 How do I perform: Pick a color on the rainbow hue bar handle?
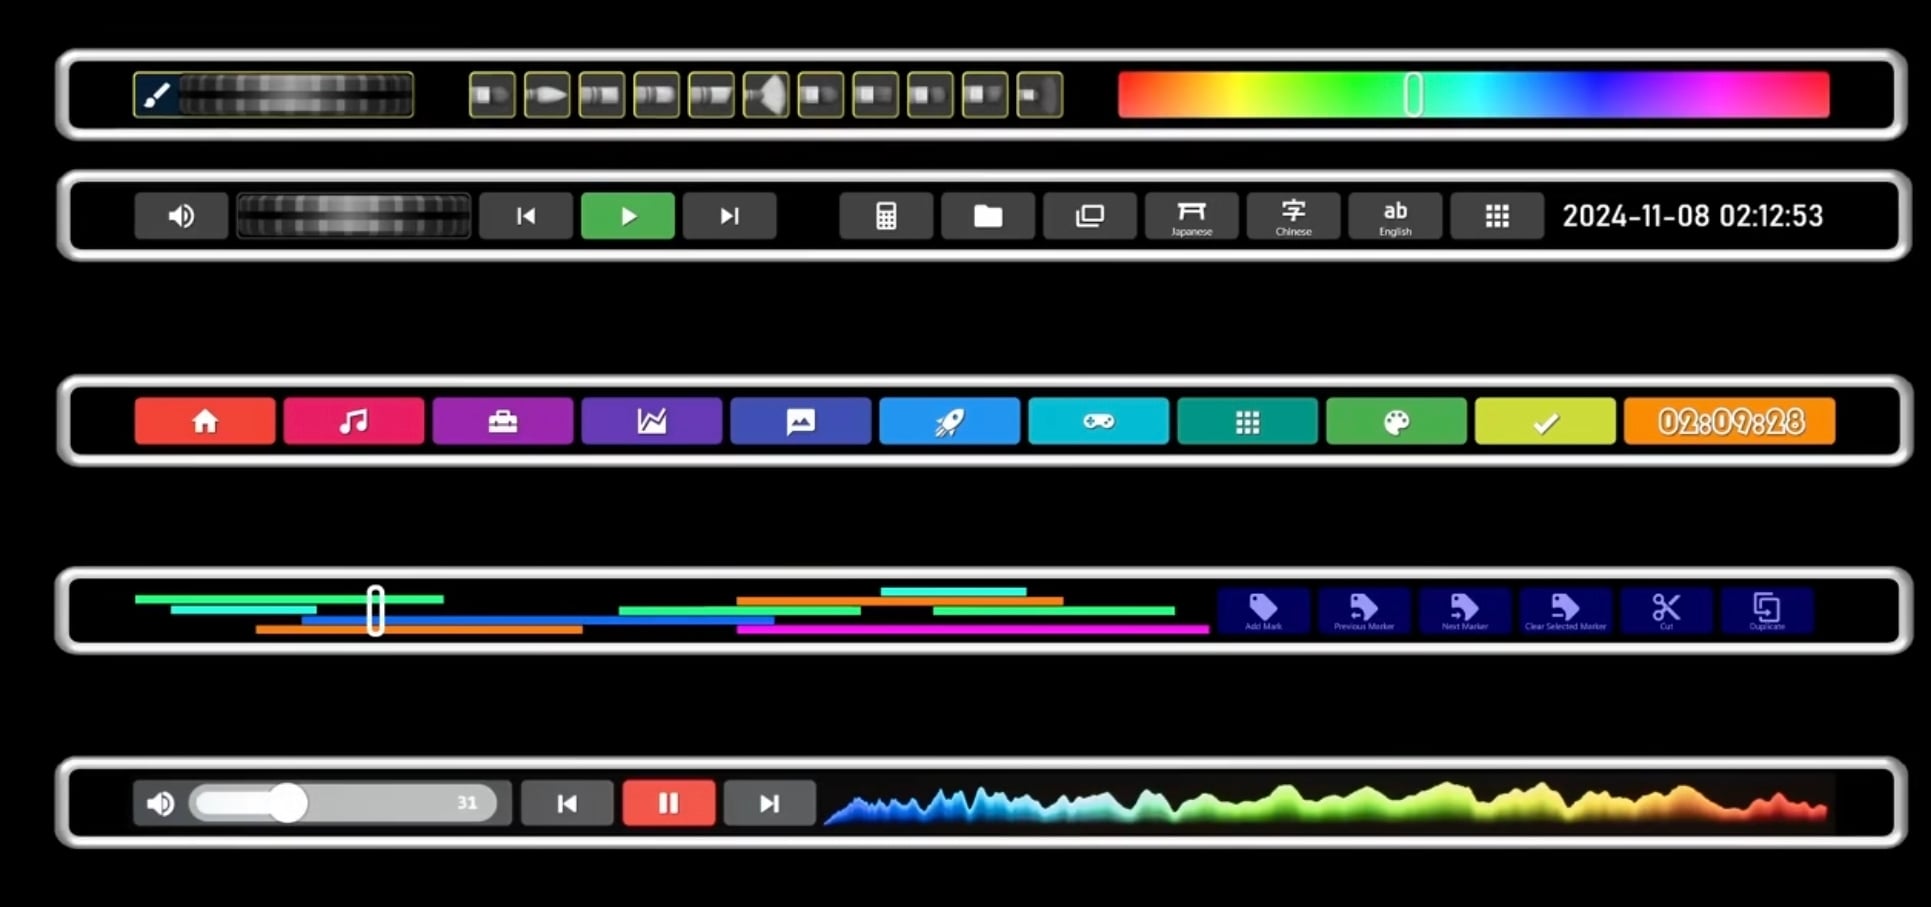pyautogui.click(x=1413, y=94)
